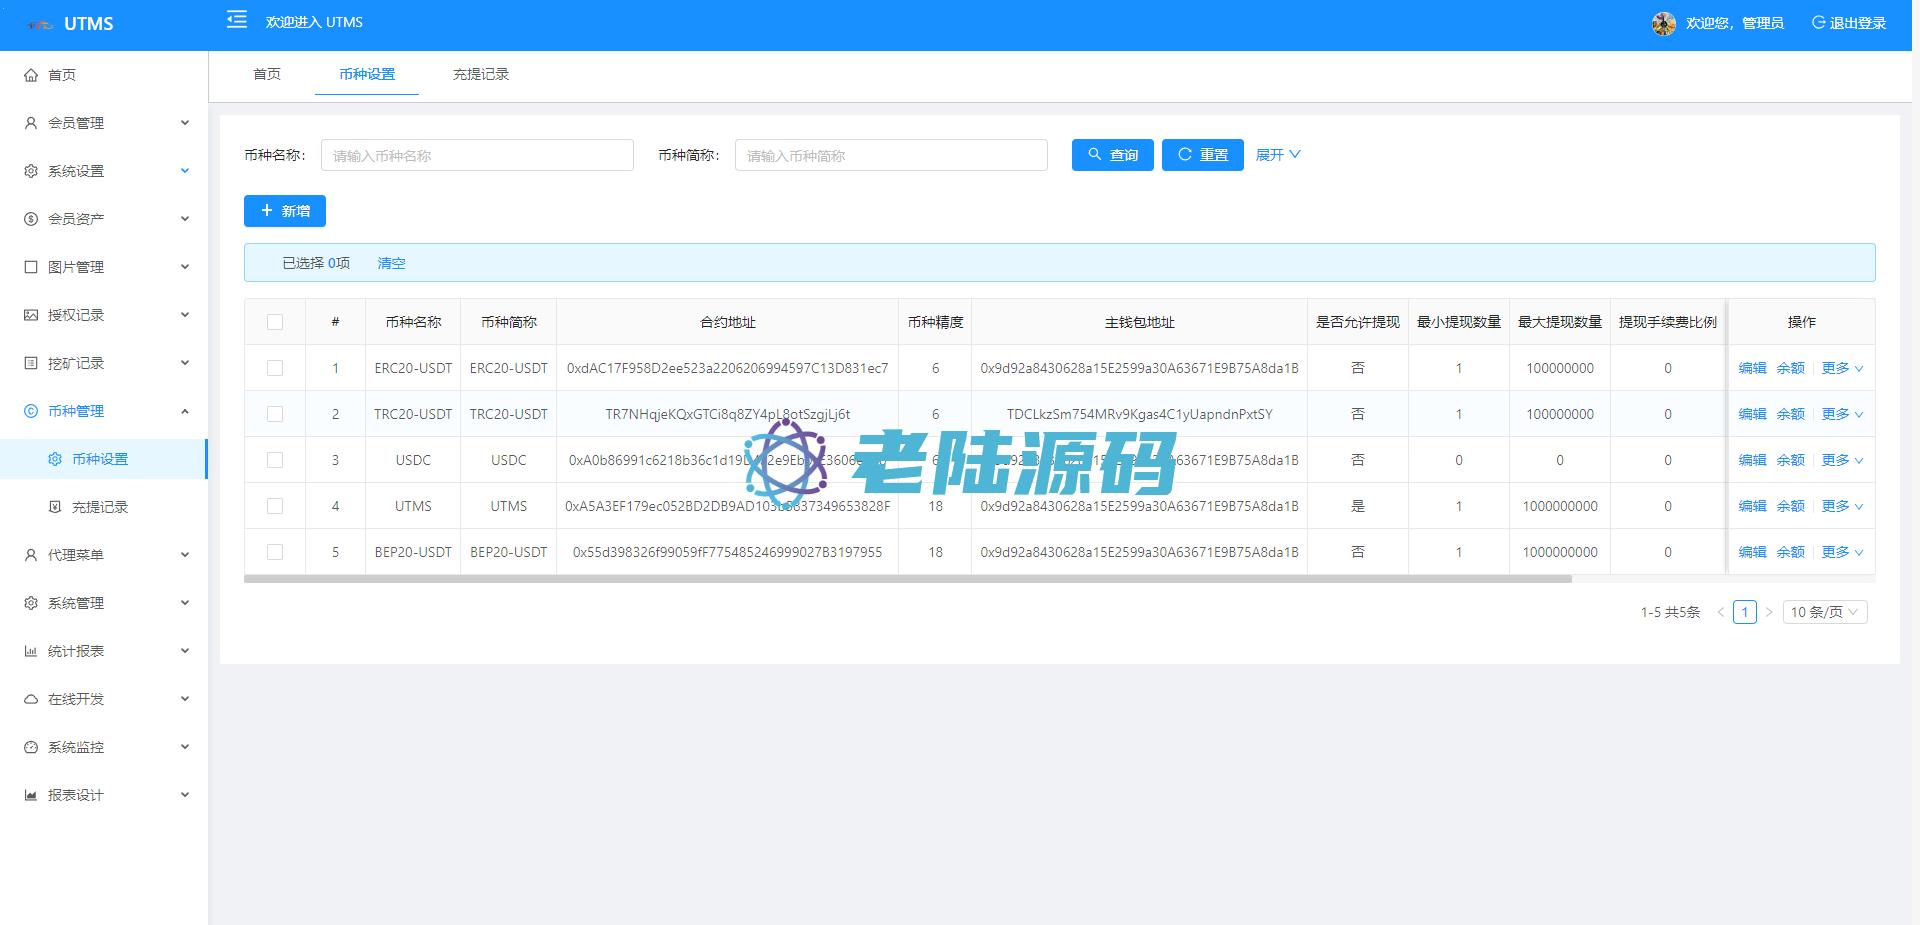Click the 在线开发 cloud icon

31,699
